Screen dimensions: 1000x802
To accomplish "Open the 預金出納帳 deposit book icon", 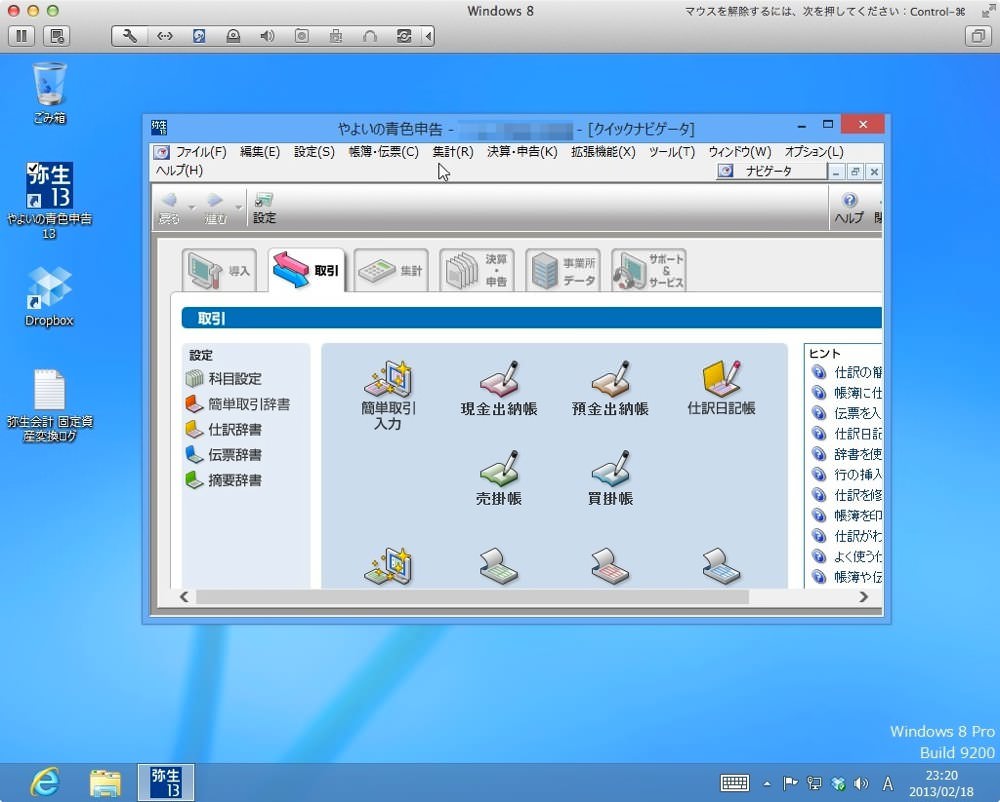I will click(610, 389).
